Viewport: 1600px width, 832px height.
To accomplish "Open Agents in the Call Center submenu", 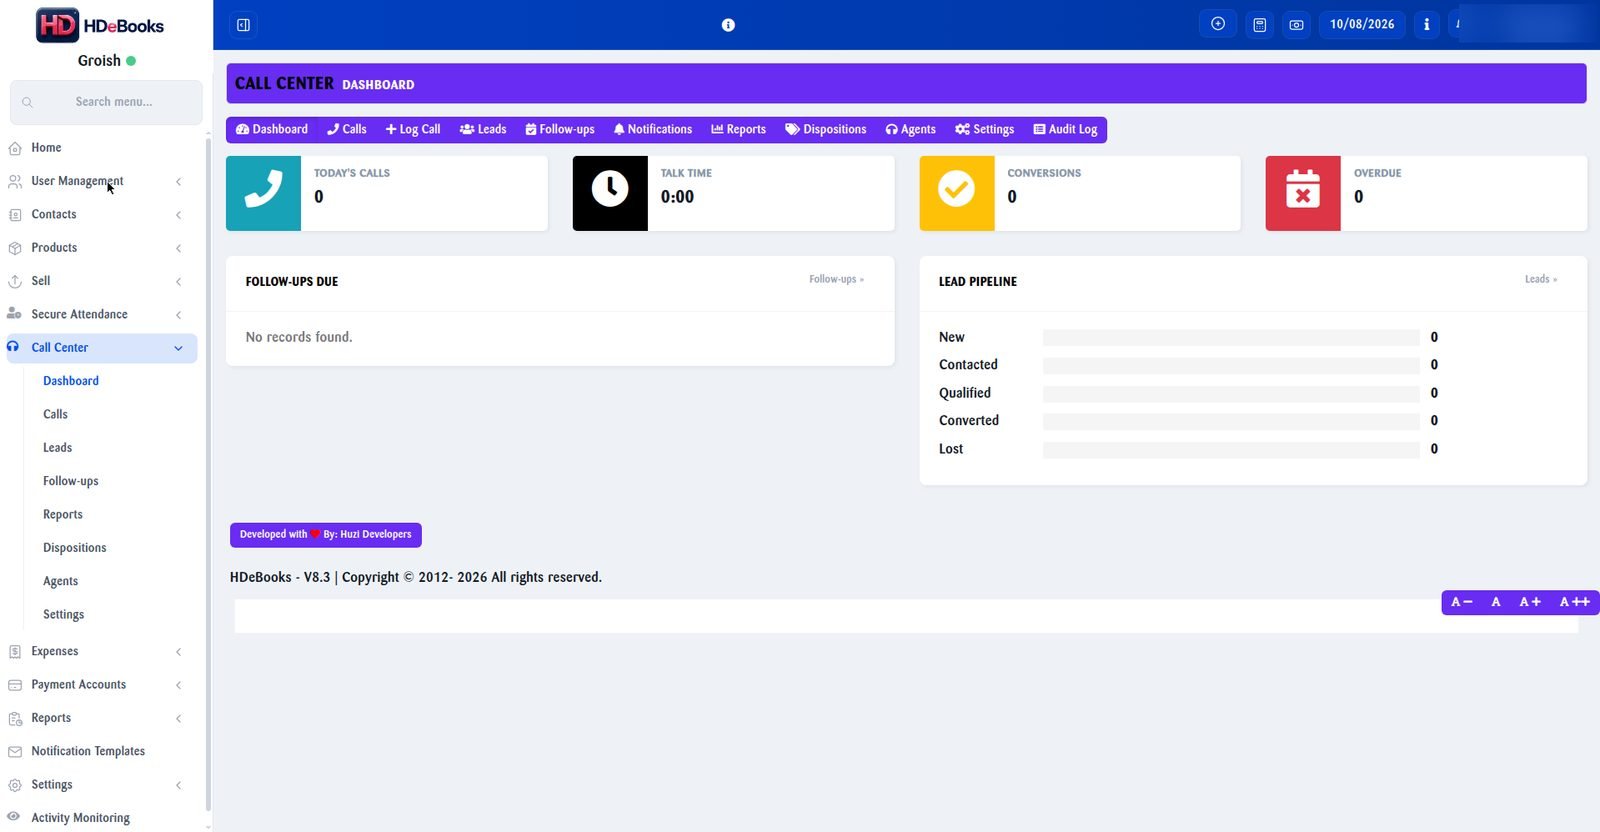I will tap(60, 581).
